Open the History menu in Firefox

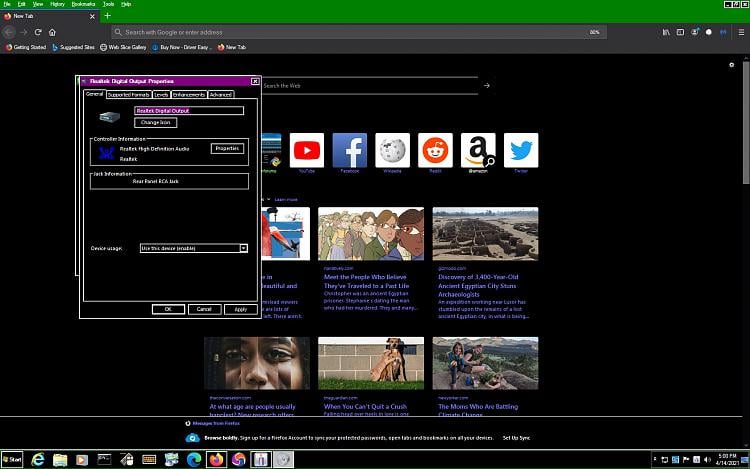coord(57,4)
